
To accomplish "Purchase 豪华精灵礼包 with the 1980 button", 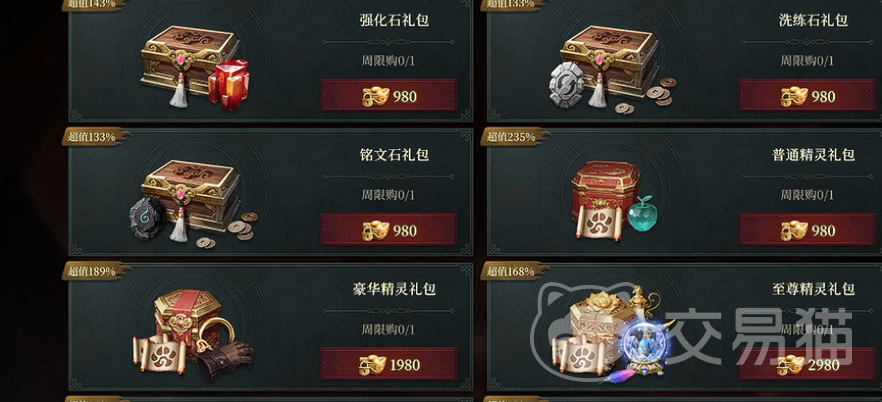I will click(389, 364).
